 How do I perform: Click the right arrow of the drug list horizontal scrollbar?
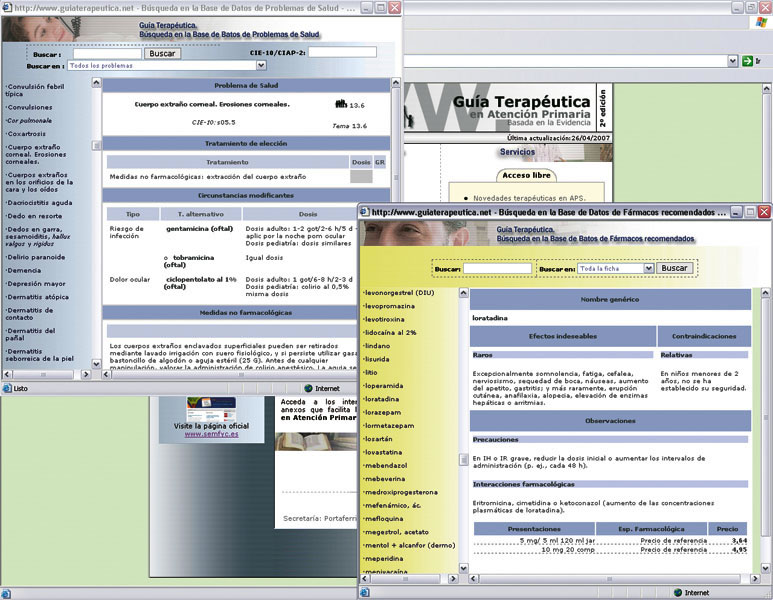454,579
